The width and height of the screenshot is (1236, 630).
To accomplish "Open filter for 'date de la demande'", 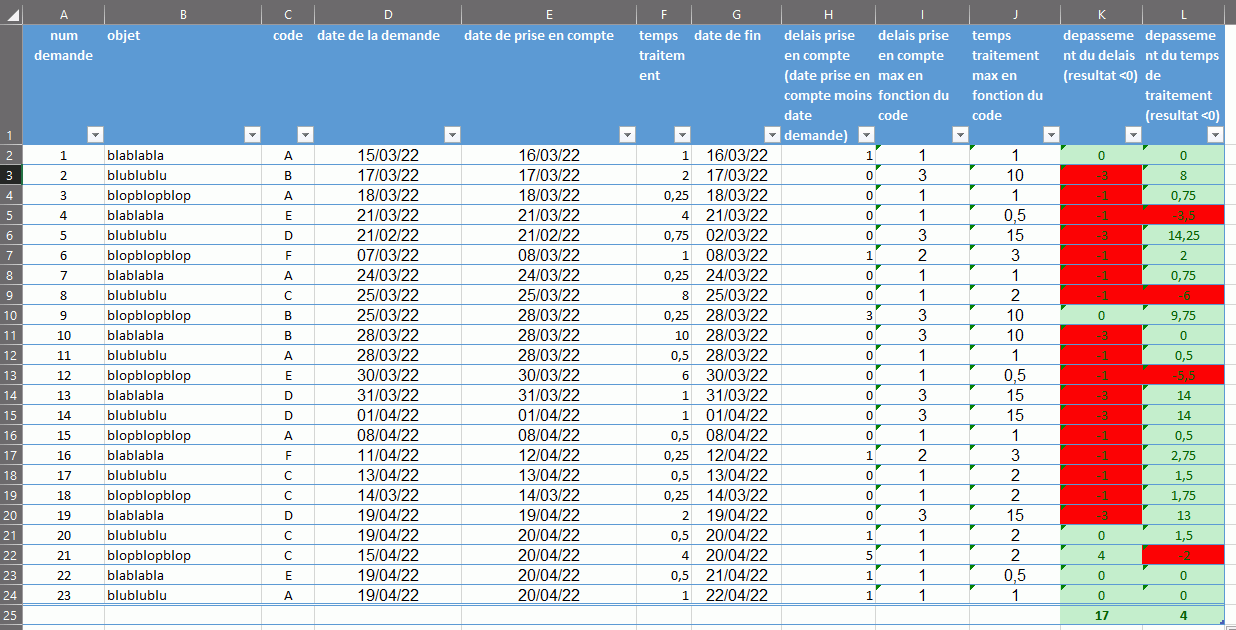I will 452,135.
